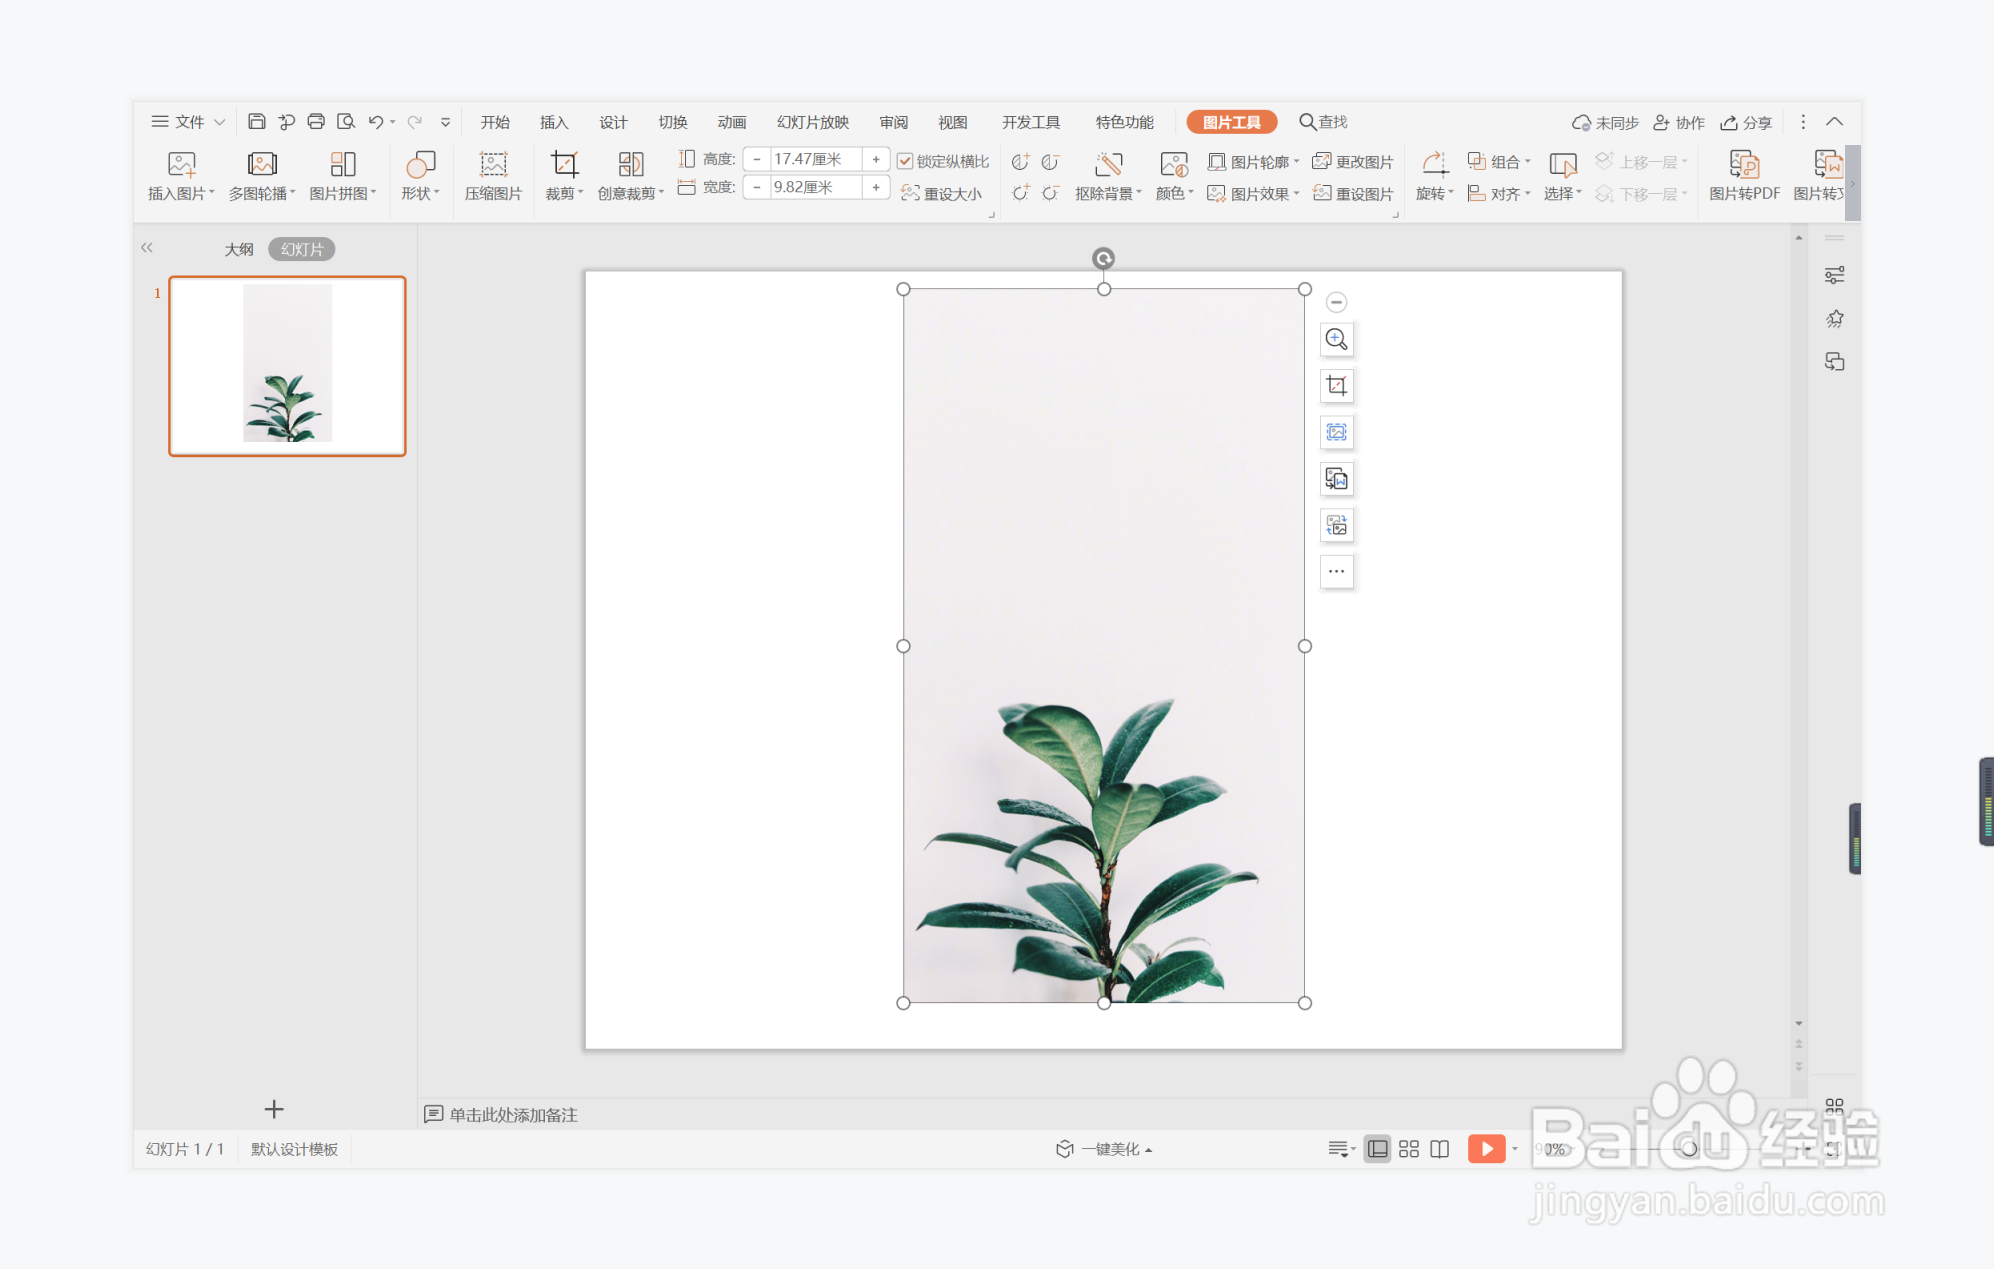Click the Save icon in quick toolbar
Image resolution: width=1994 pixels, height=1269 pixels.
[256, 122]
